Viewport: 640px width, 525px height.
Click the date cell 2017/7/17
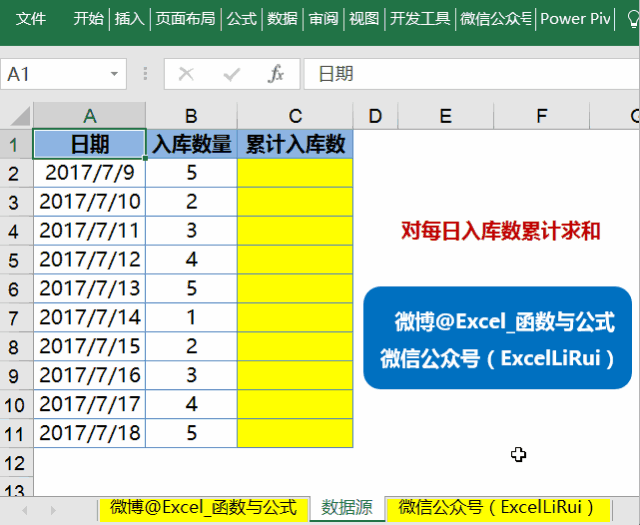coord(89,404)
